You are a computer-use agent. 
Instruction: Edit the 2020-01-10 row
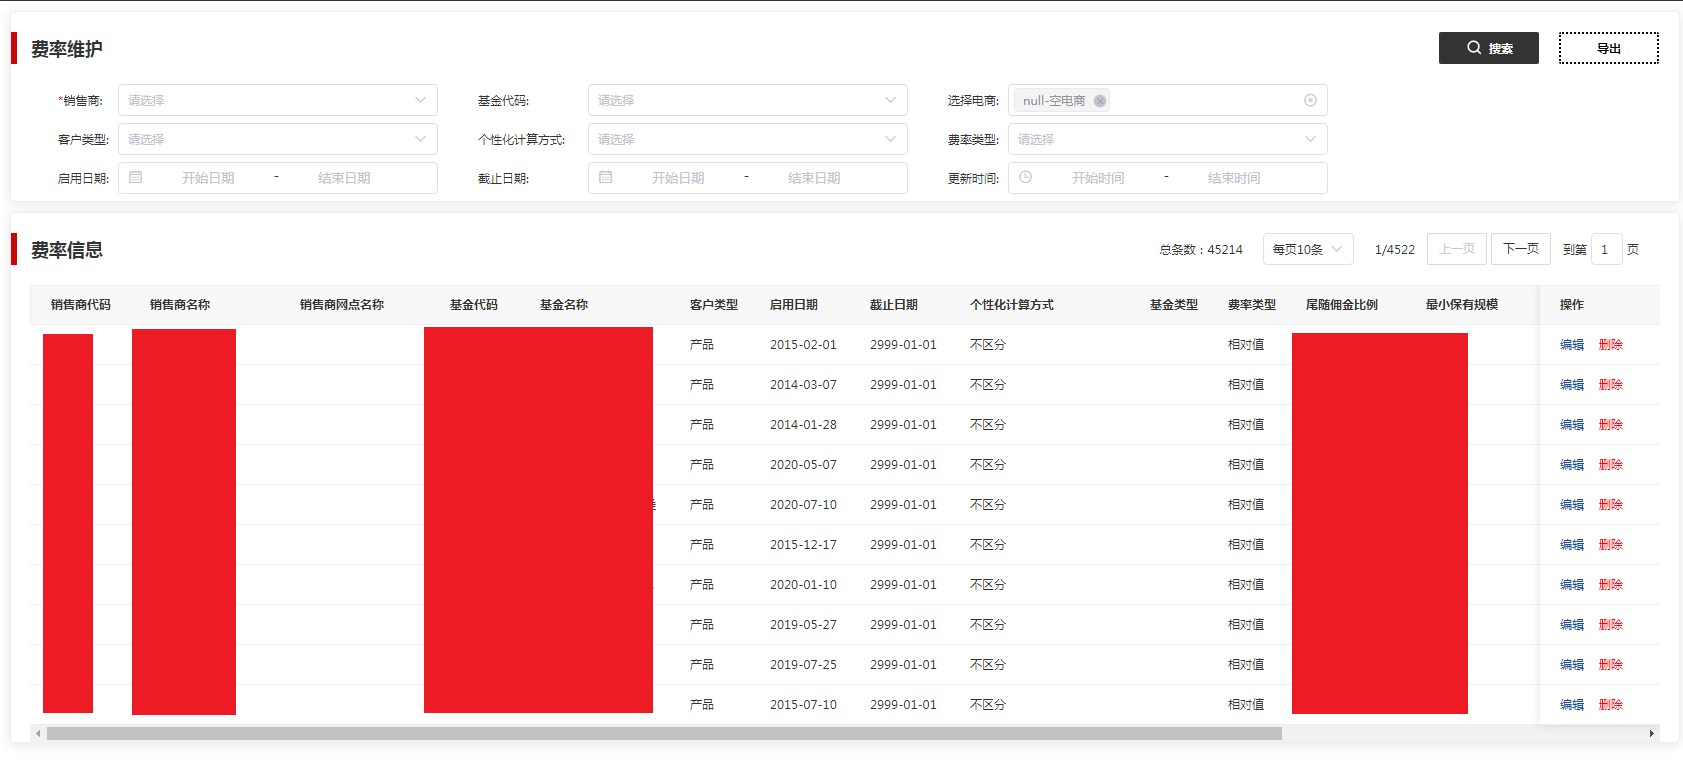coord(1572,585)
